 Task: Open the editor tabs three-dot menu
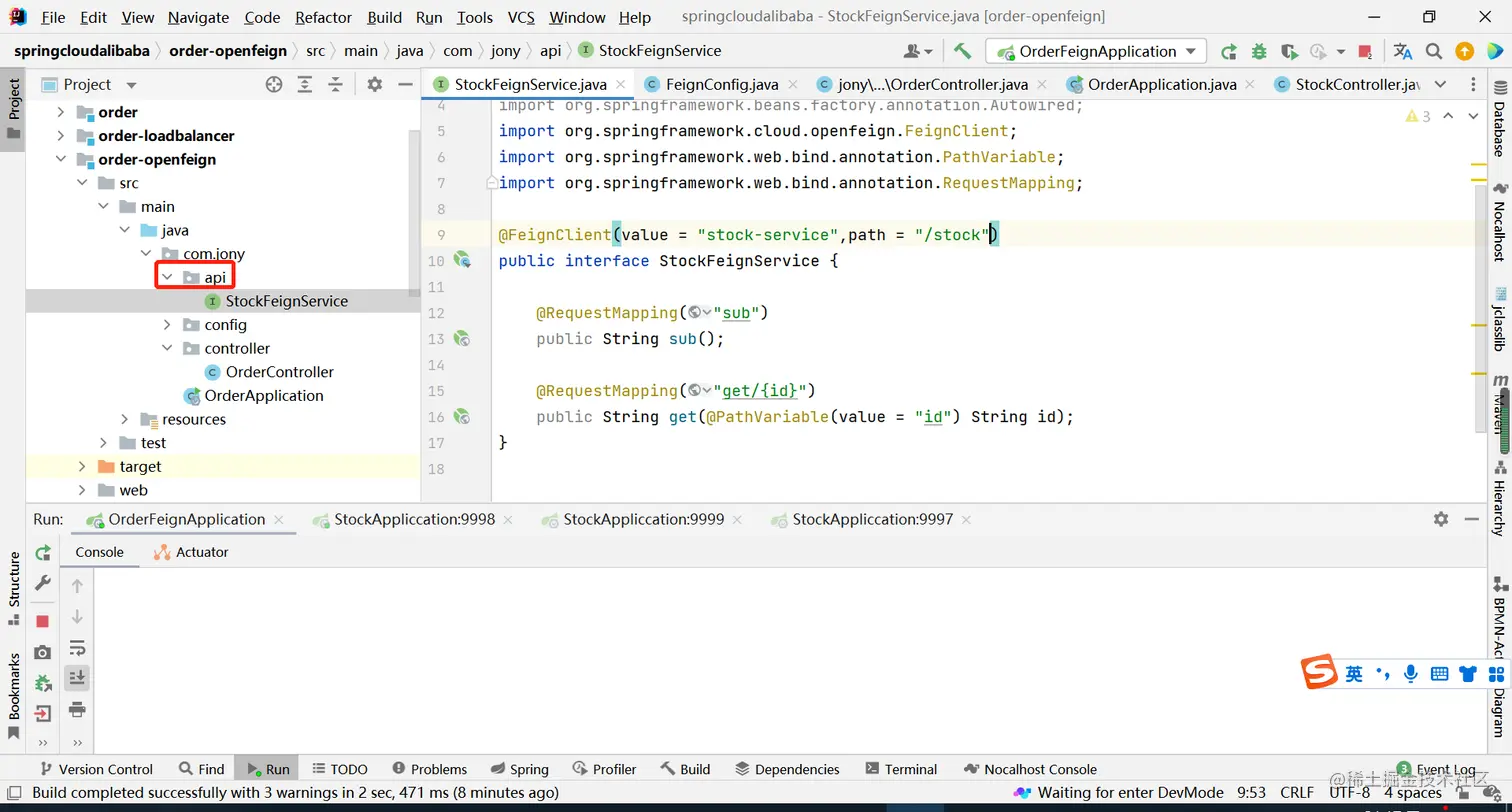1473,84
